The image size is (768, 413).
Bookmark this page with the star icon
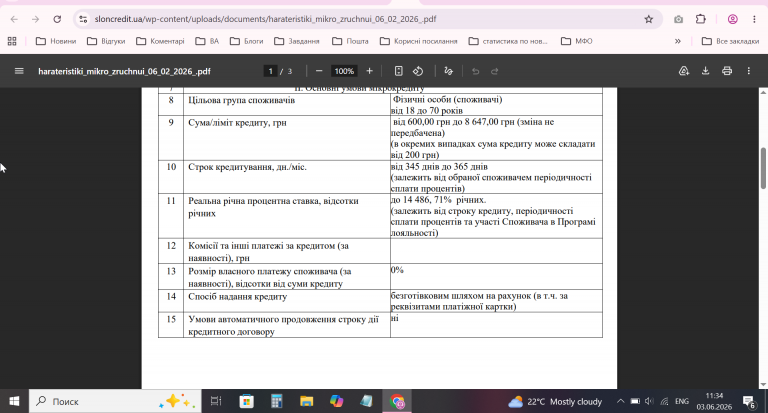tap(648, 19)
